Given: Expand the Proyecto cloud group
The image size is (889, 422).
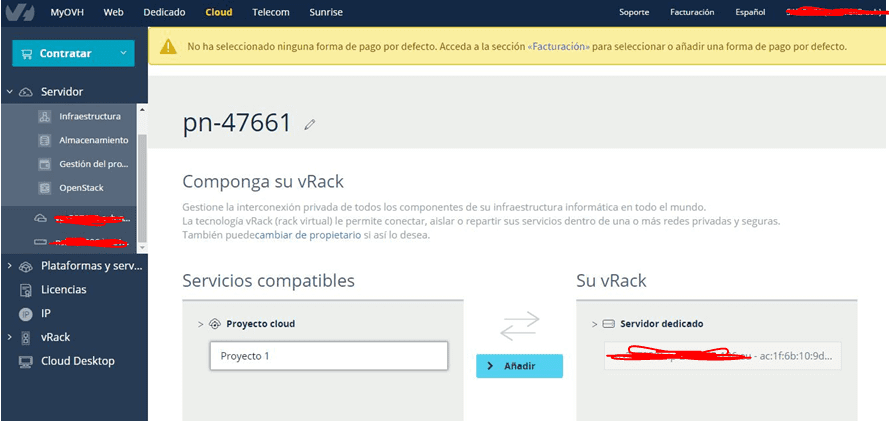Looking at the screenshot, I should [x=200, y=324].
